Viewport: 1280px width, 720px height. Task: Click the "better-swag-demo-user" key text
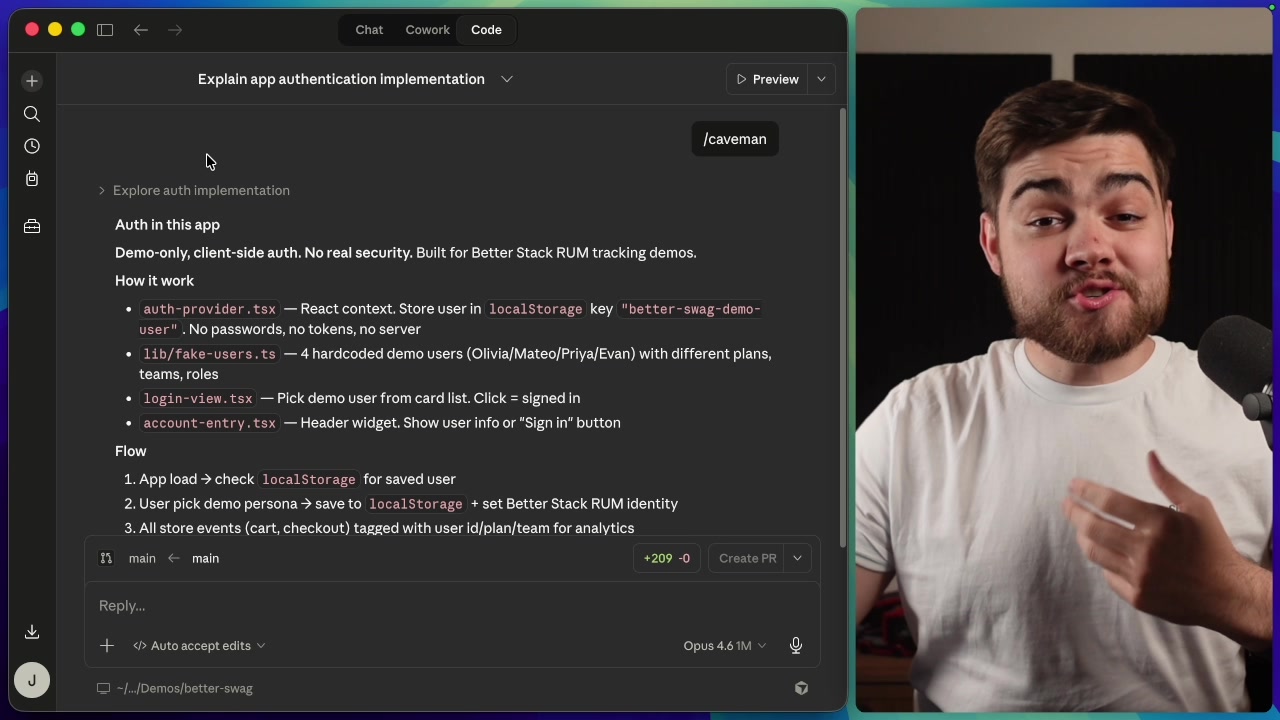click(450, 319)
